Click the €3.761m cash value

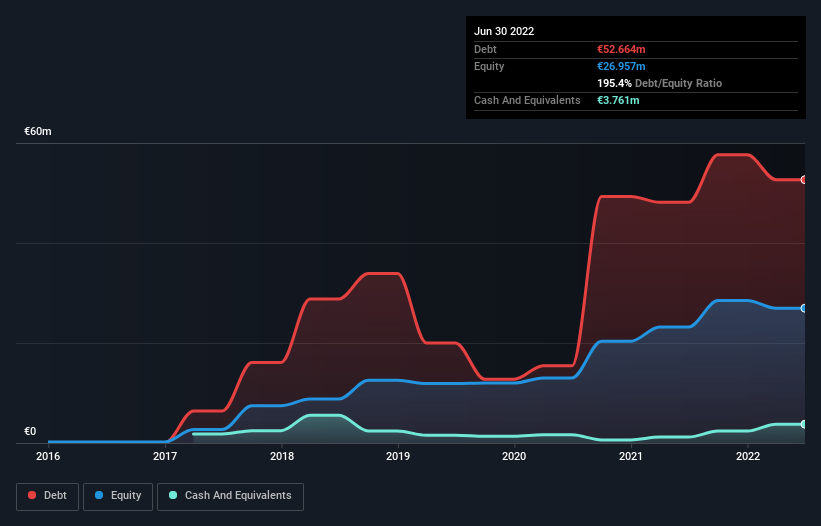click(618, 100)
